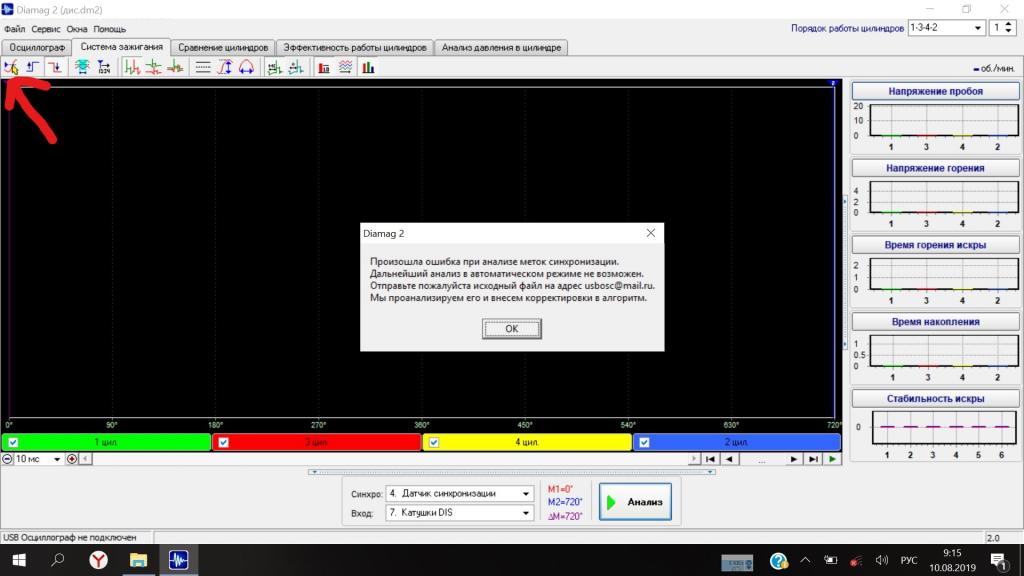The image size is (1024, 576).
Task: Click the teal waveform with arrows icon
Action: pyautogui.click(x=296, y=67)
